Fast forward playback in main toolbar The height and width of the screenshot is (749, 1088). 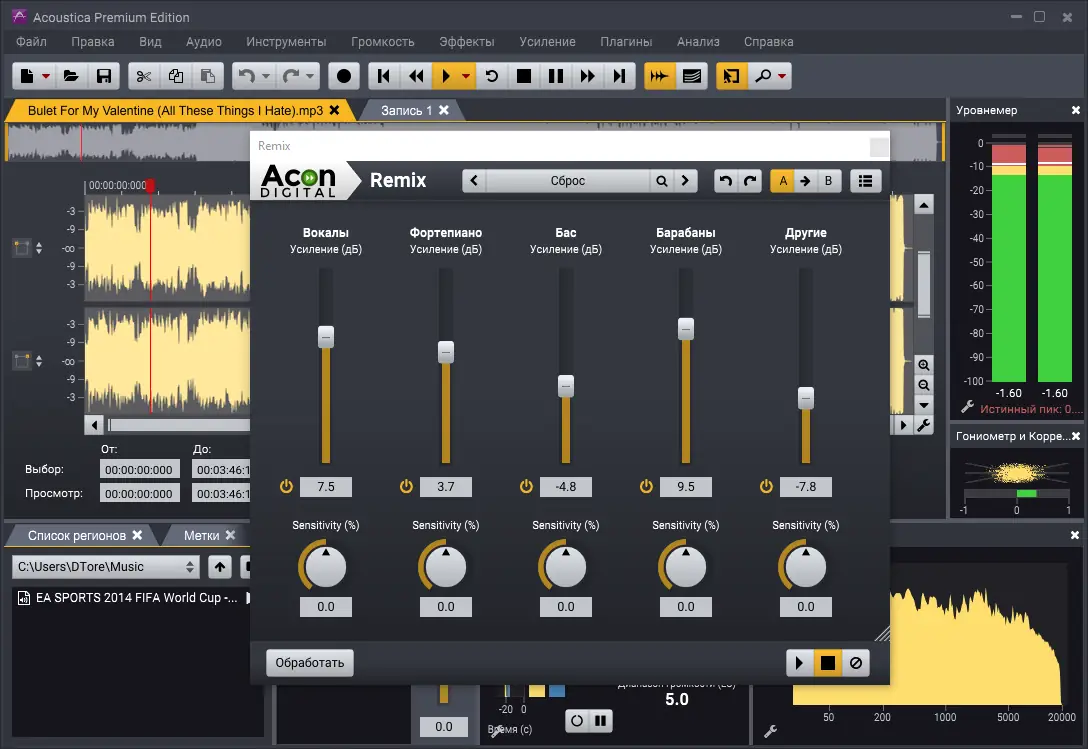pos(588,76)
